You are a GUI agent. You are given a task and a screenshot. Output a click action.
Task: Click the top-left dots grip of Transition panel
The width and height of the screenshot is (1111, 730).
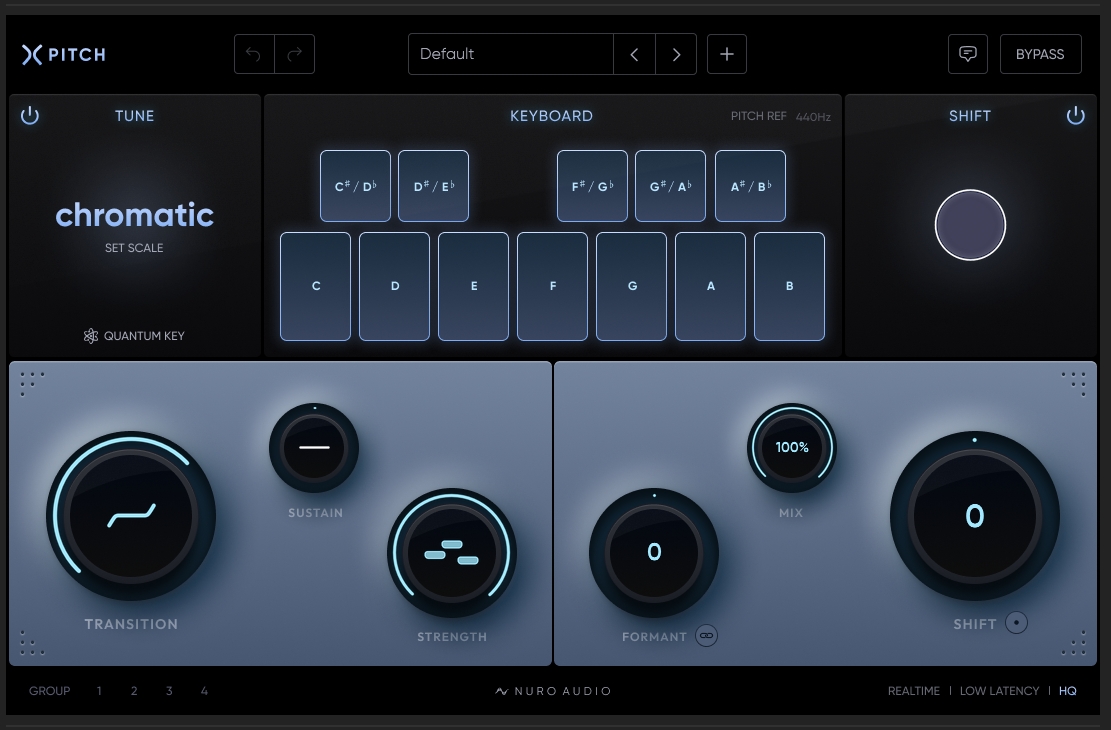[32, 383]
